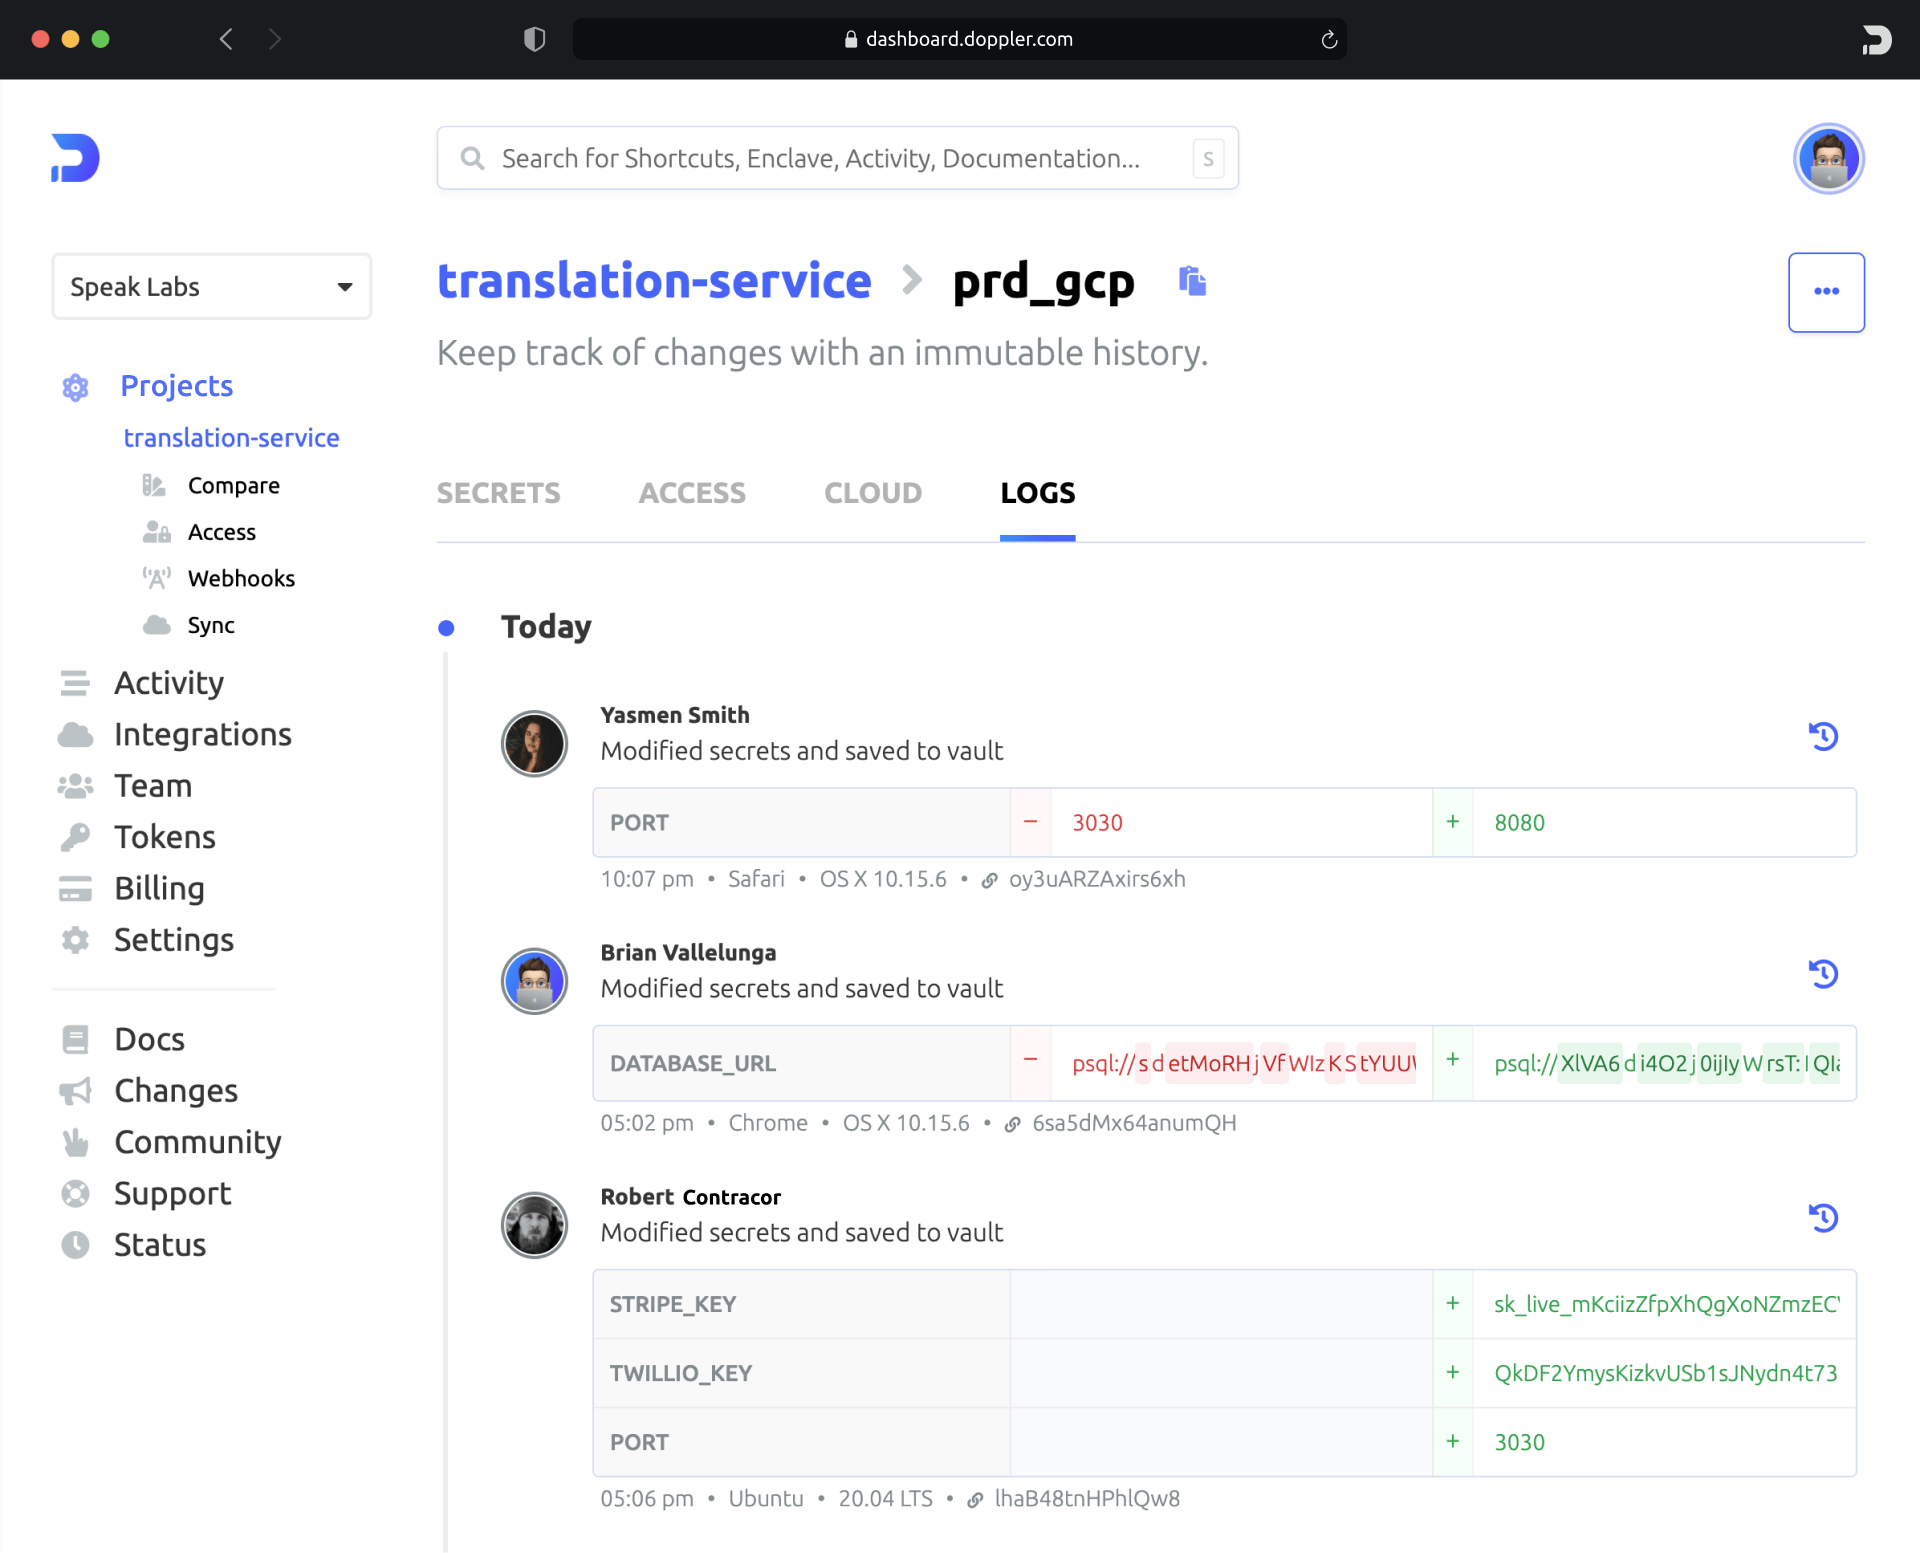Switch to the CLOUD tab
This screenshot has height=1553, width=1921.
(872, 493)
